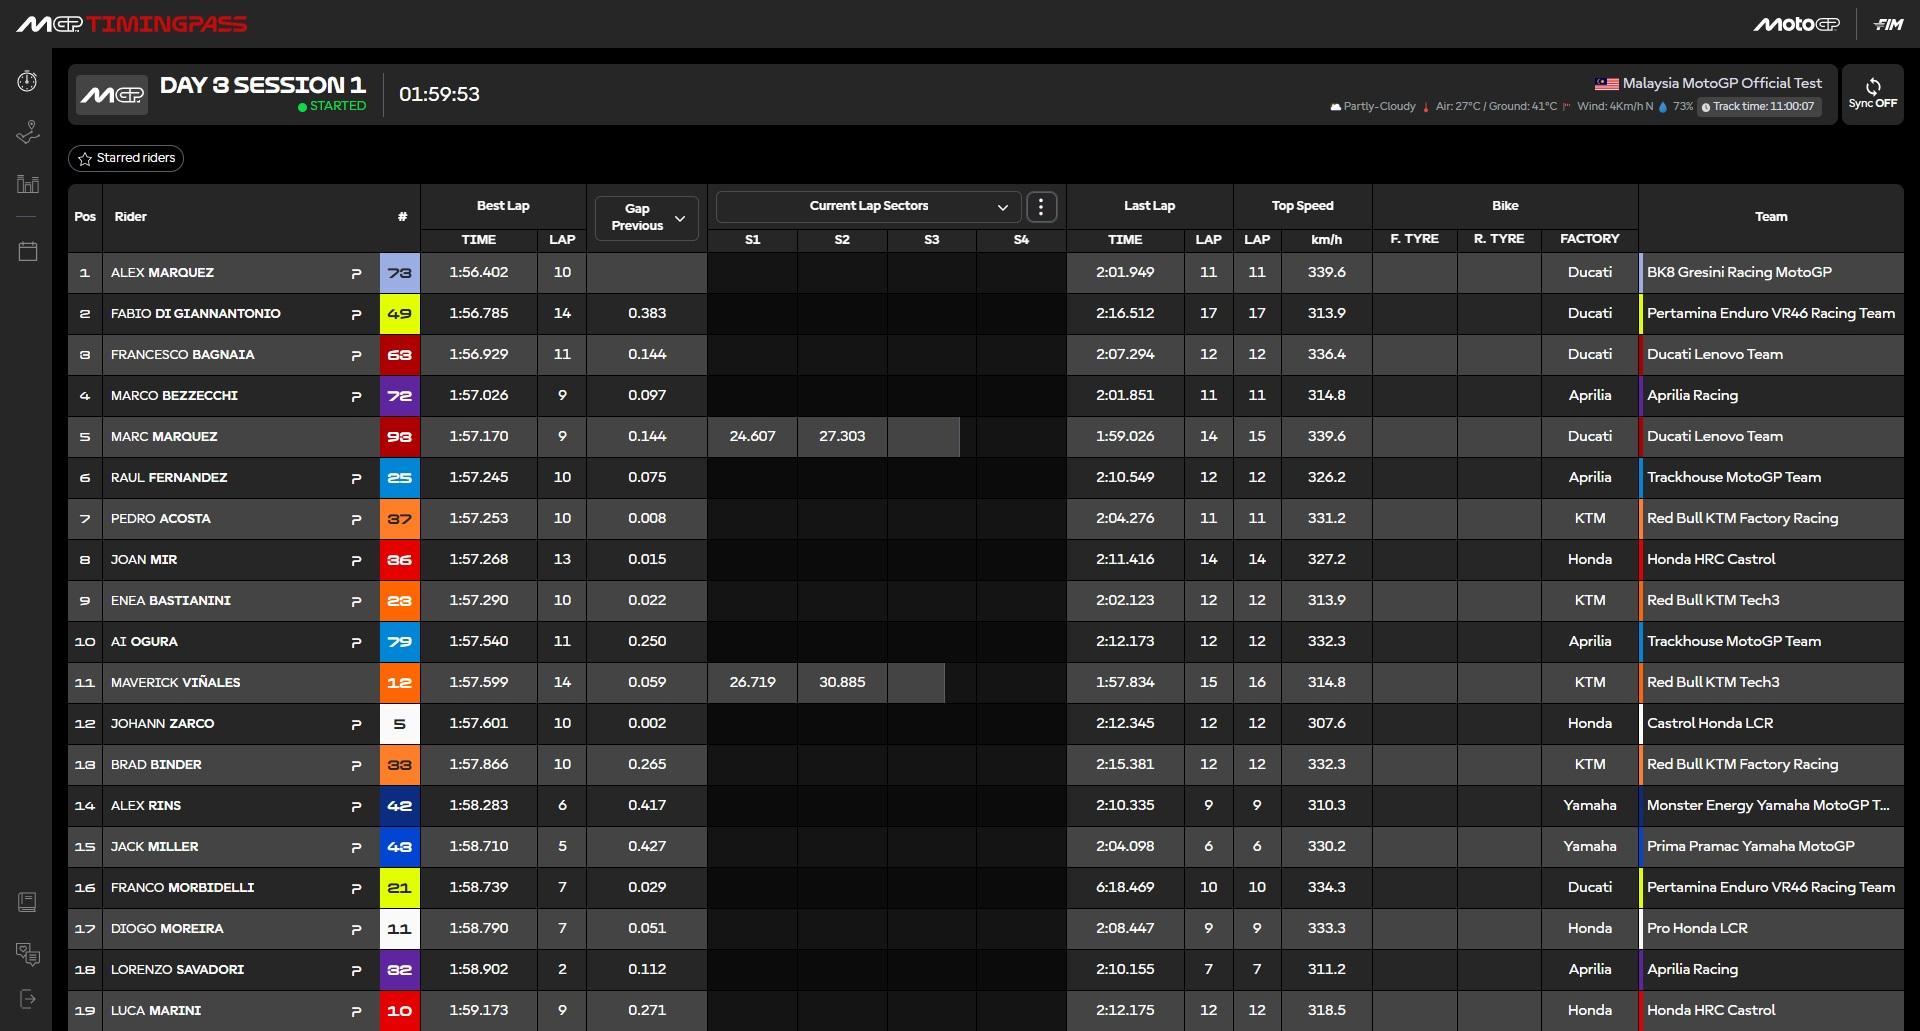Click the last lap time 6:18.469
The height and width of the screenshot is (1031, 1920).
(1125, 888)
